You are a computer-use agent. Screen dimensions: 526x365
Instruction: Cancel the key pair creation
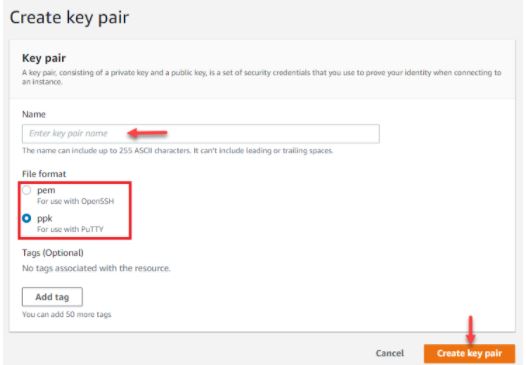[389, 353]
